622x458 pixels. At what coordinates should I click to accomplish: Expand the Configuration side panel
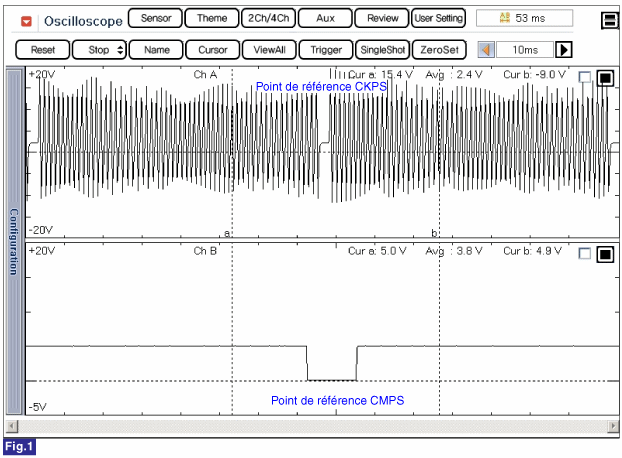point(14,240)
